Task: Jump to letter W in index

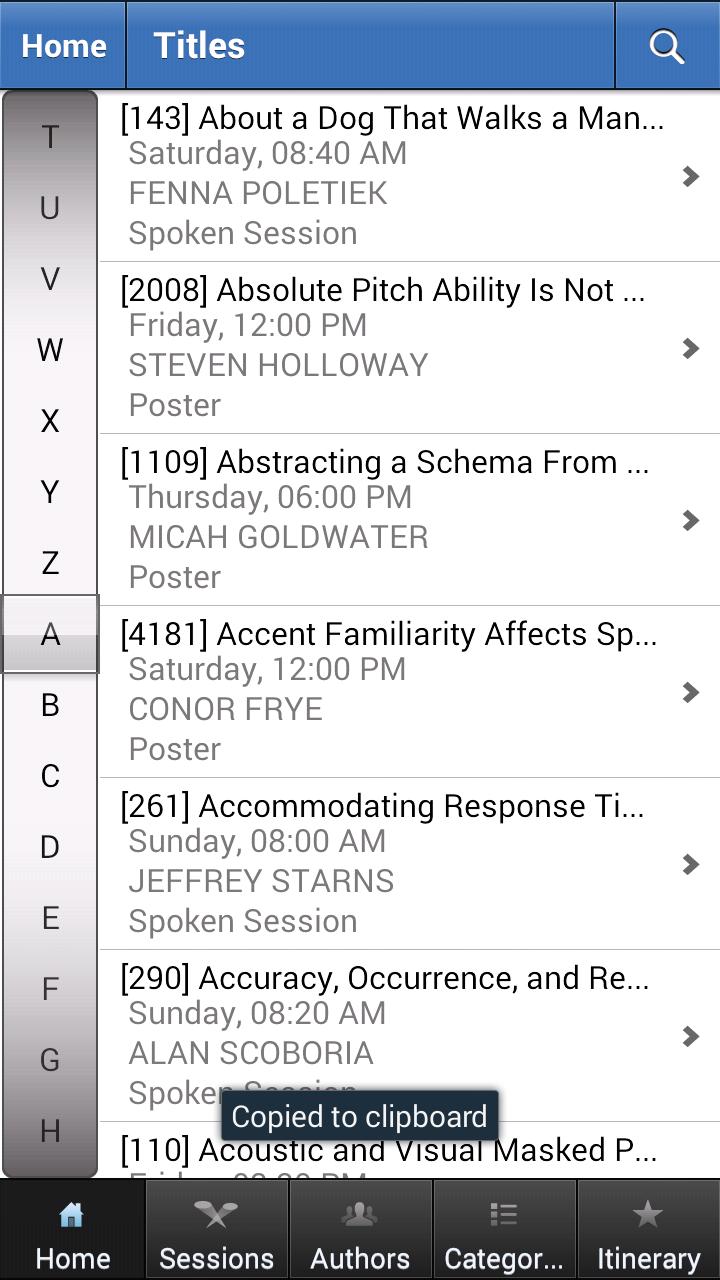Action: pos(50,350)
